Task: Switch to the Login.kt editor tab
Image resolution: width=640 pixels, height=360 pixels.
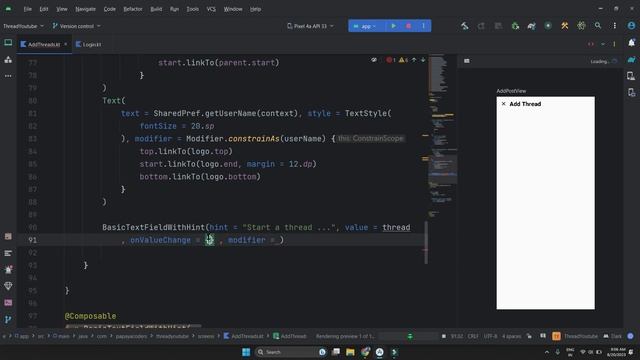Action: pos(89,44)
